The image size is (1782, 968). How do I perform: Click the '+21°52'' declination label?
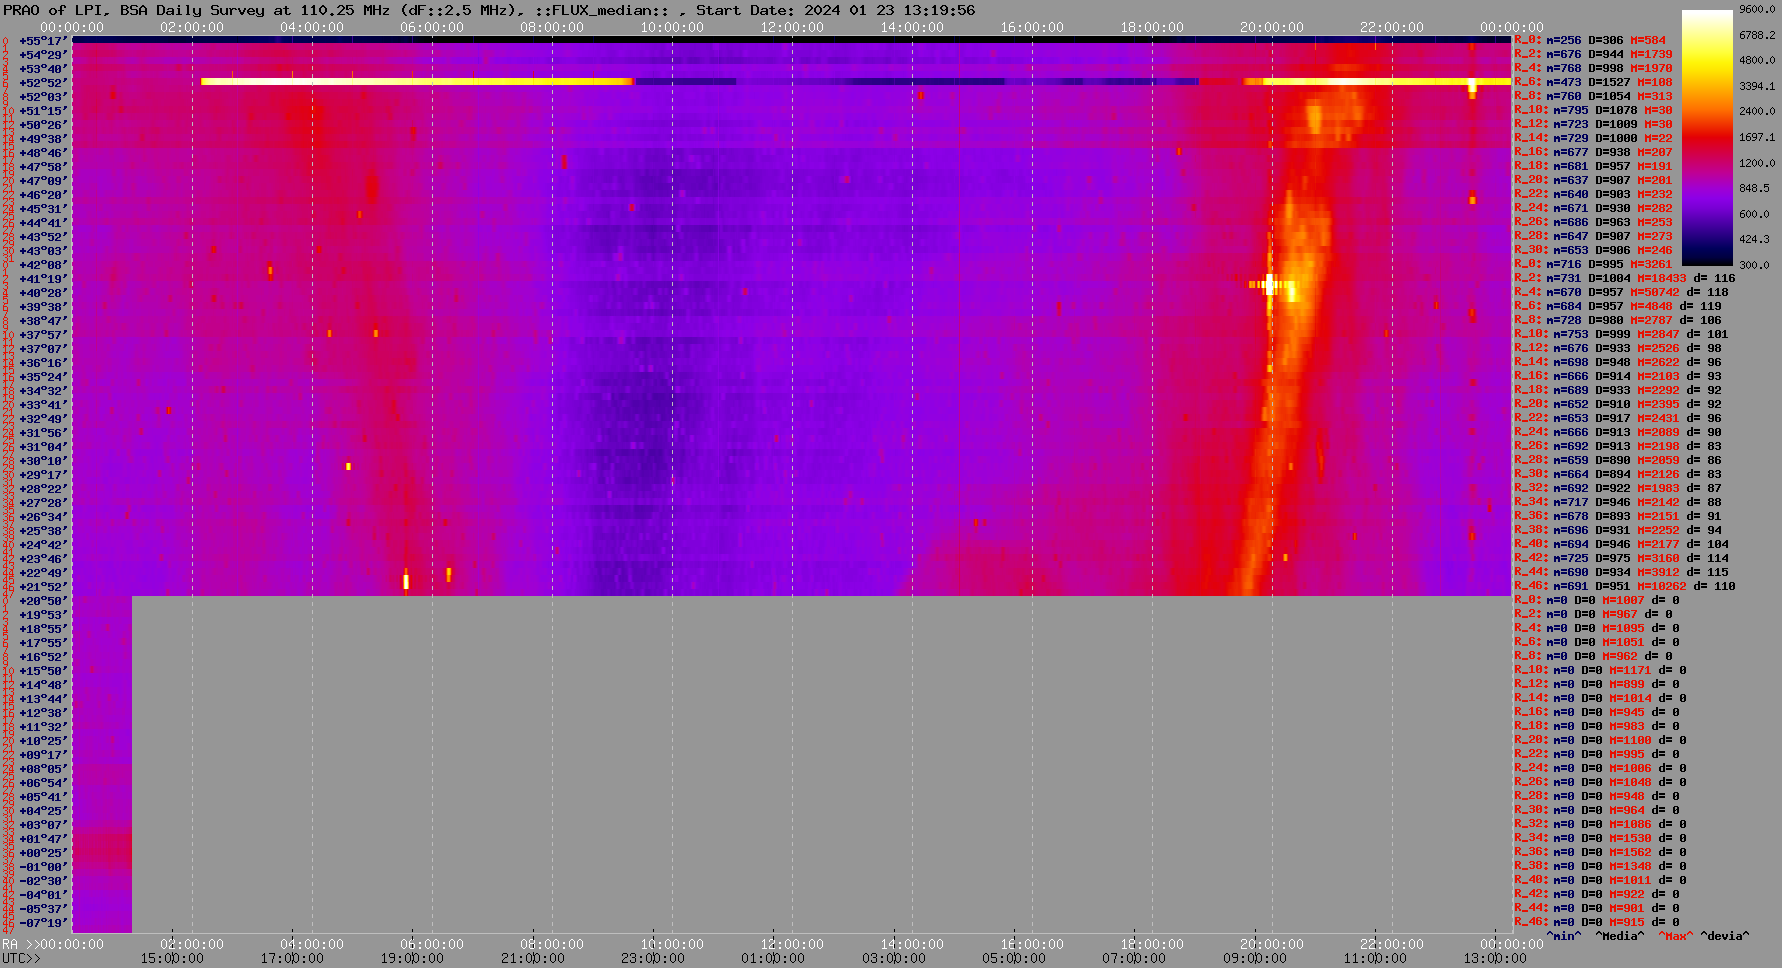pyautogui.click(x=43, y=587)
